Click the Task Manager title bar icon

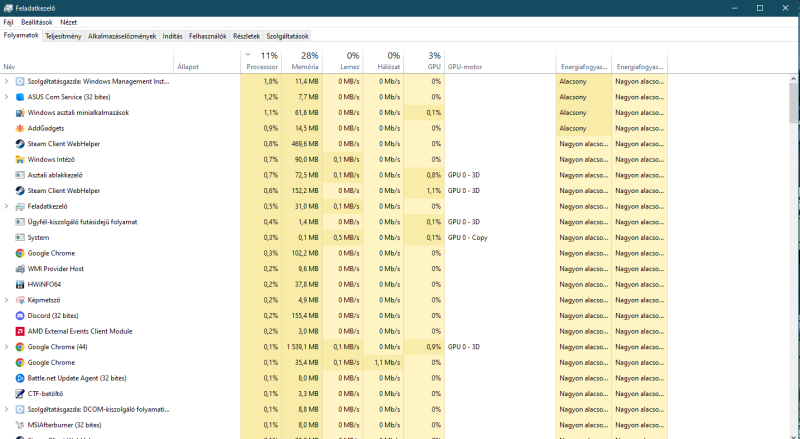8,8
